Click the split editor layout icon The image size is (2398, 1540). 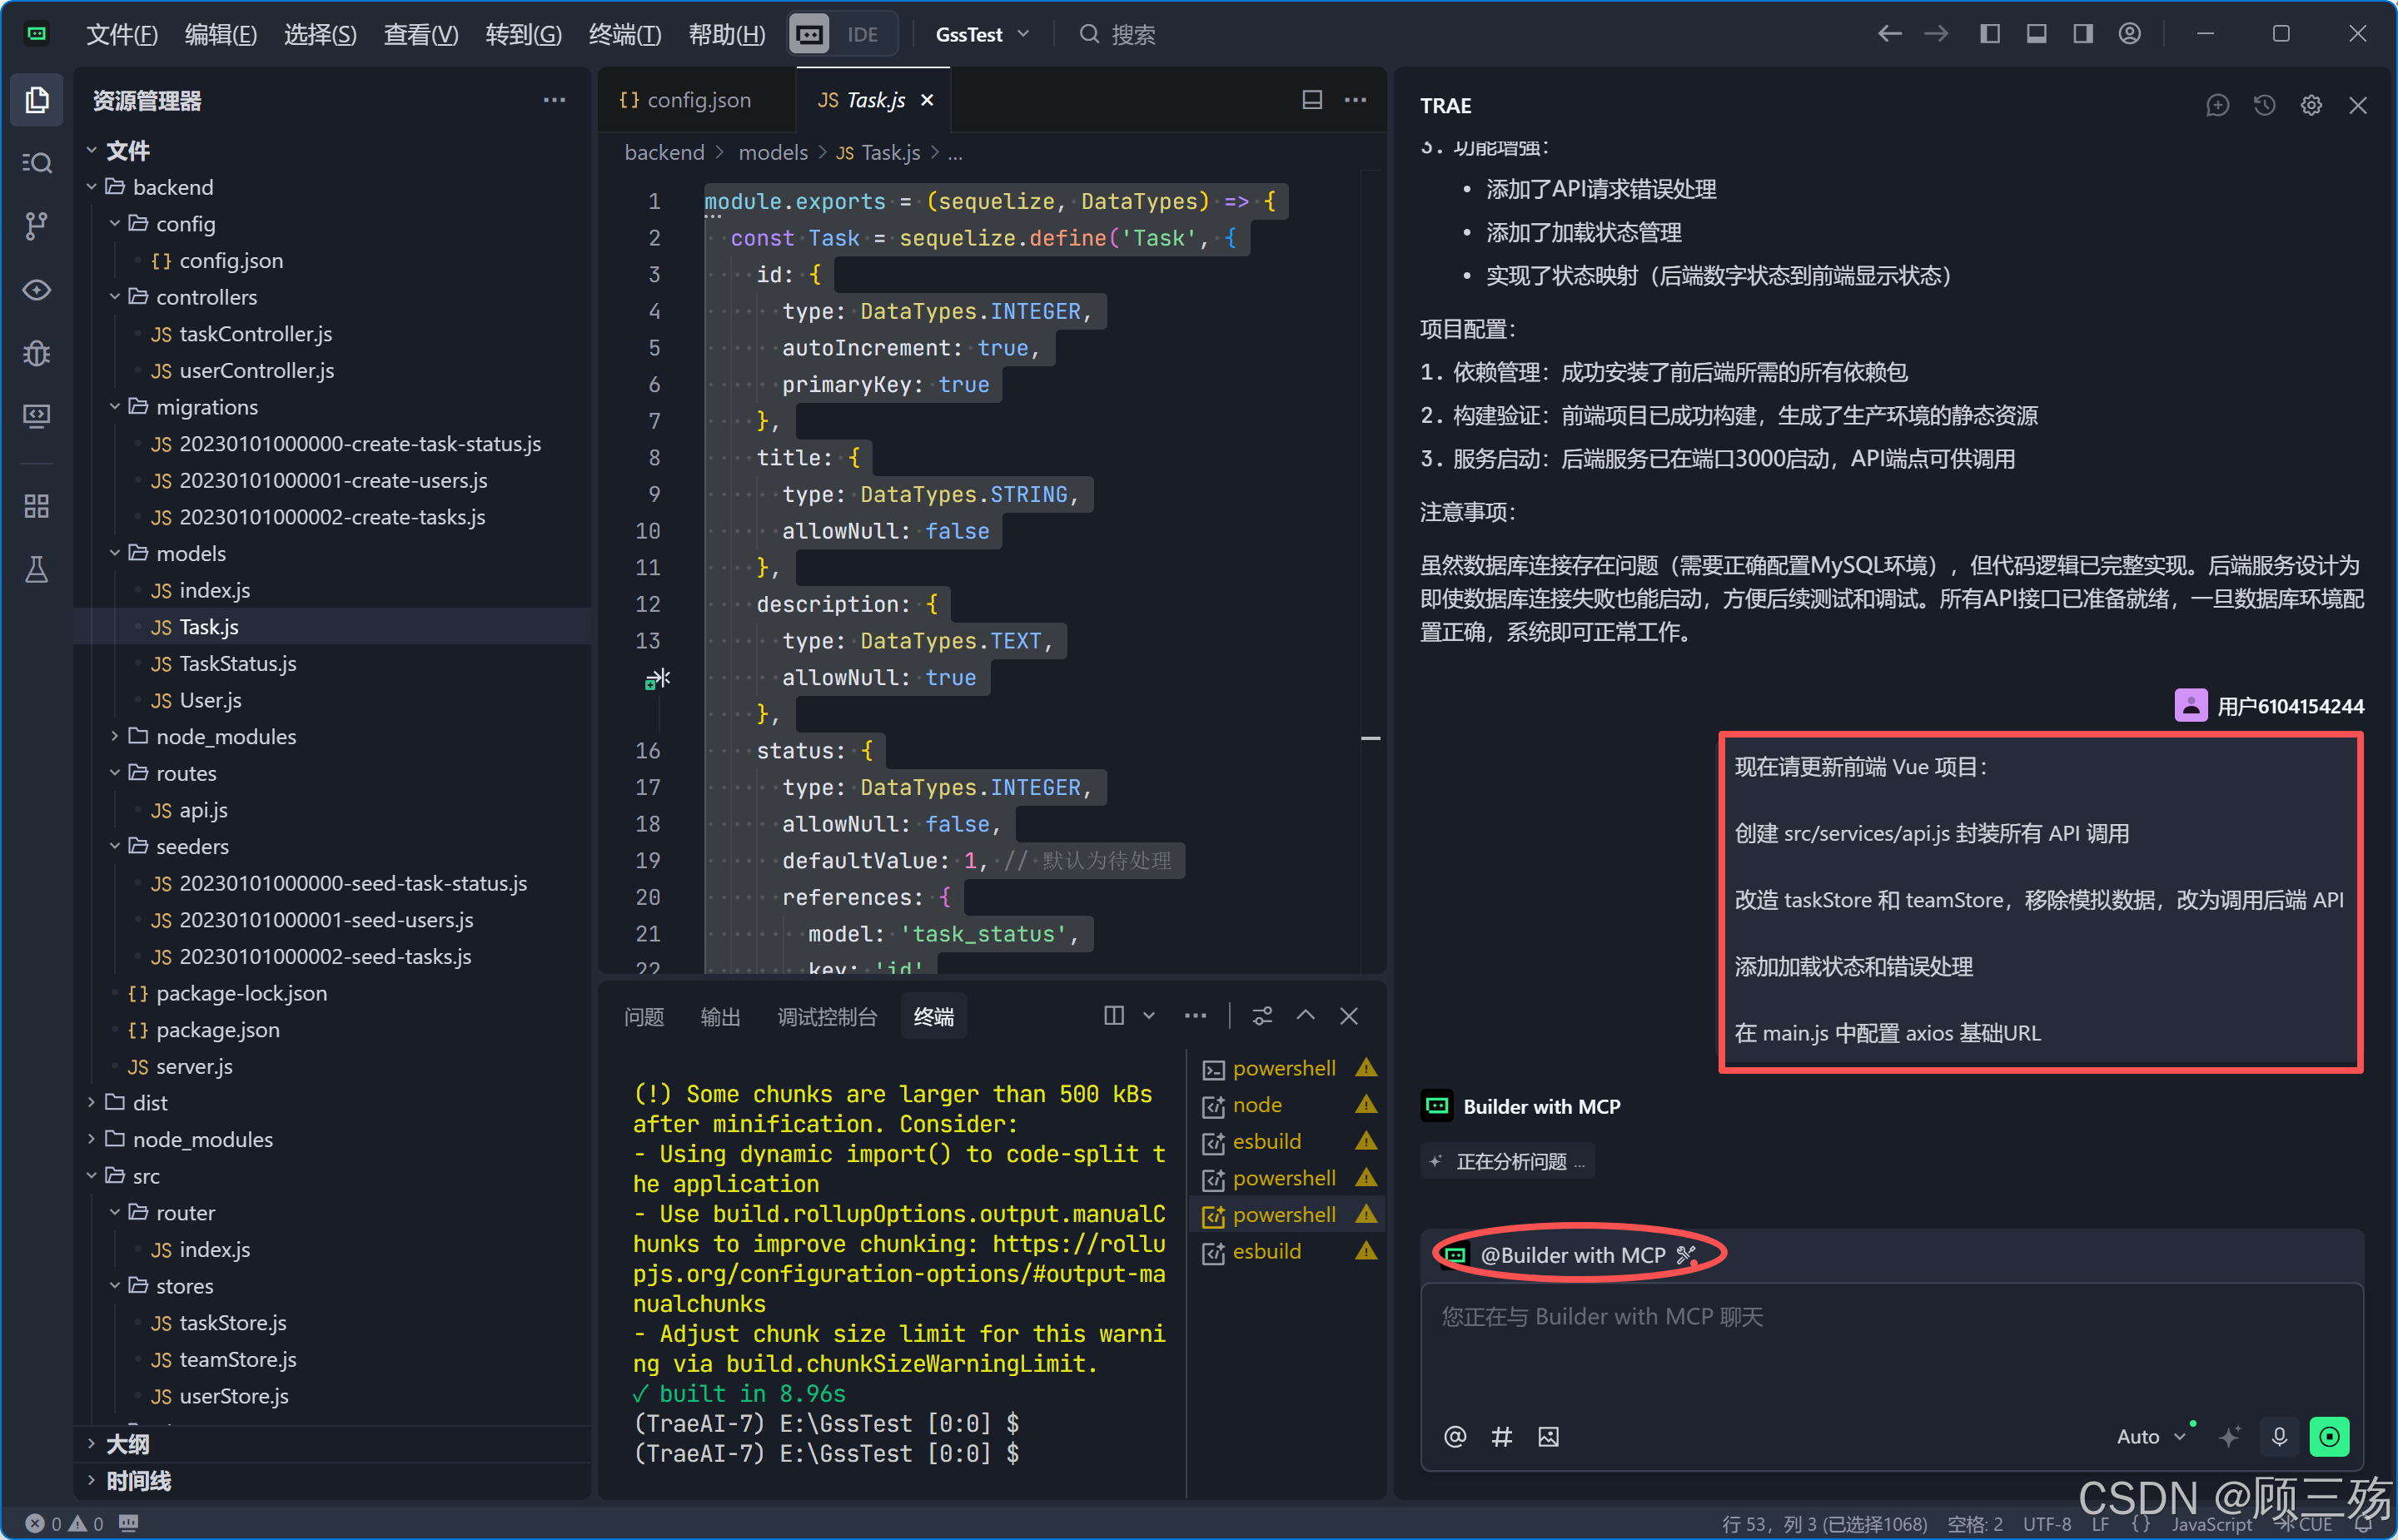pos(1312,100)
